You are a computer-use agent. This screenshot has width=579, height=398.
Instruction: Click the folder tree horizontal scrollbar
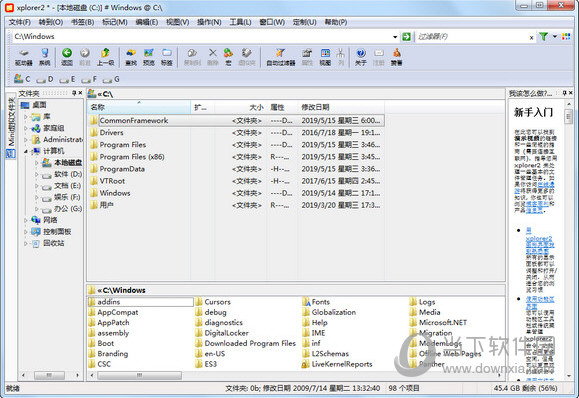[x=49, y=375]
